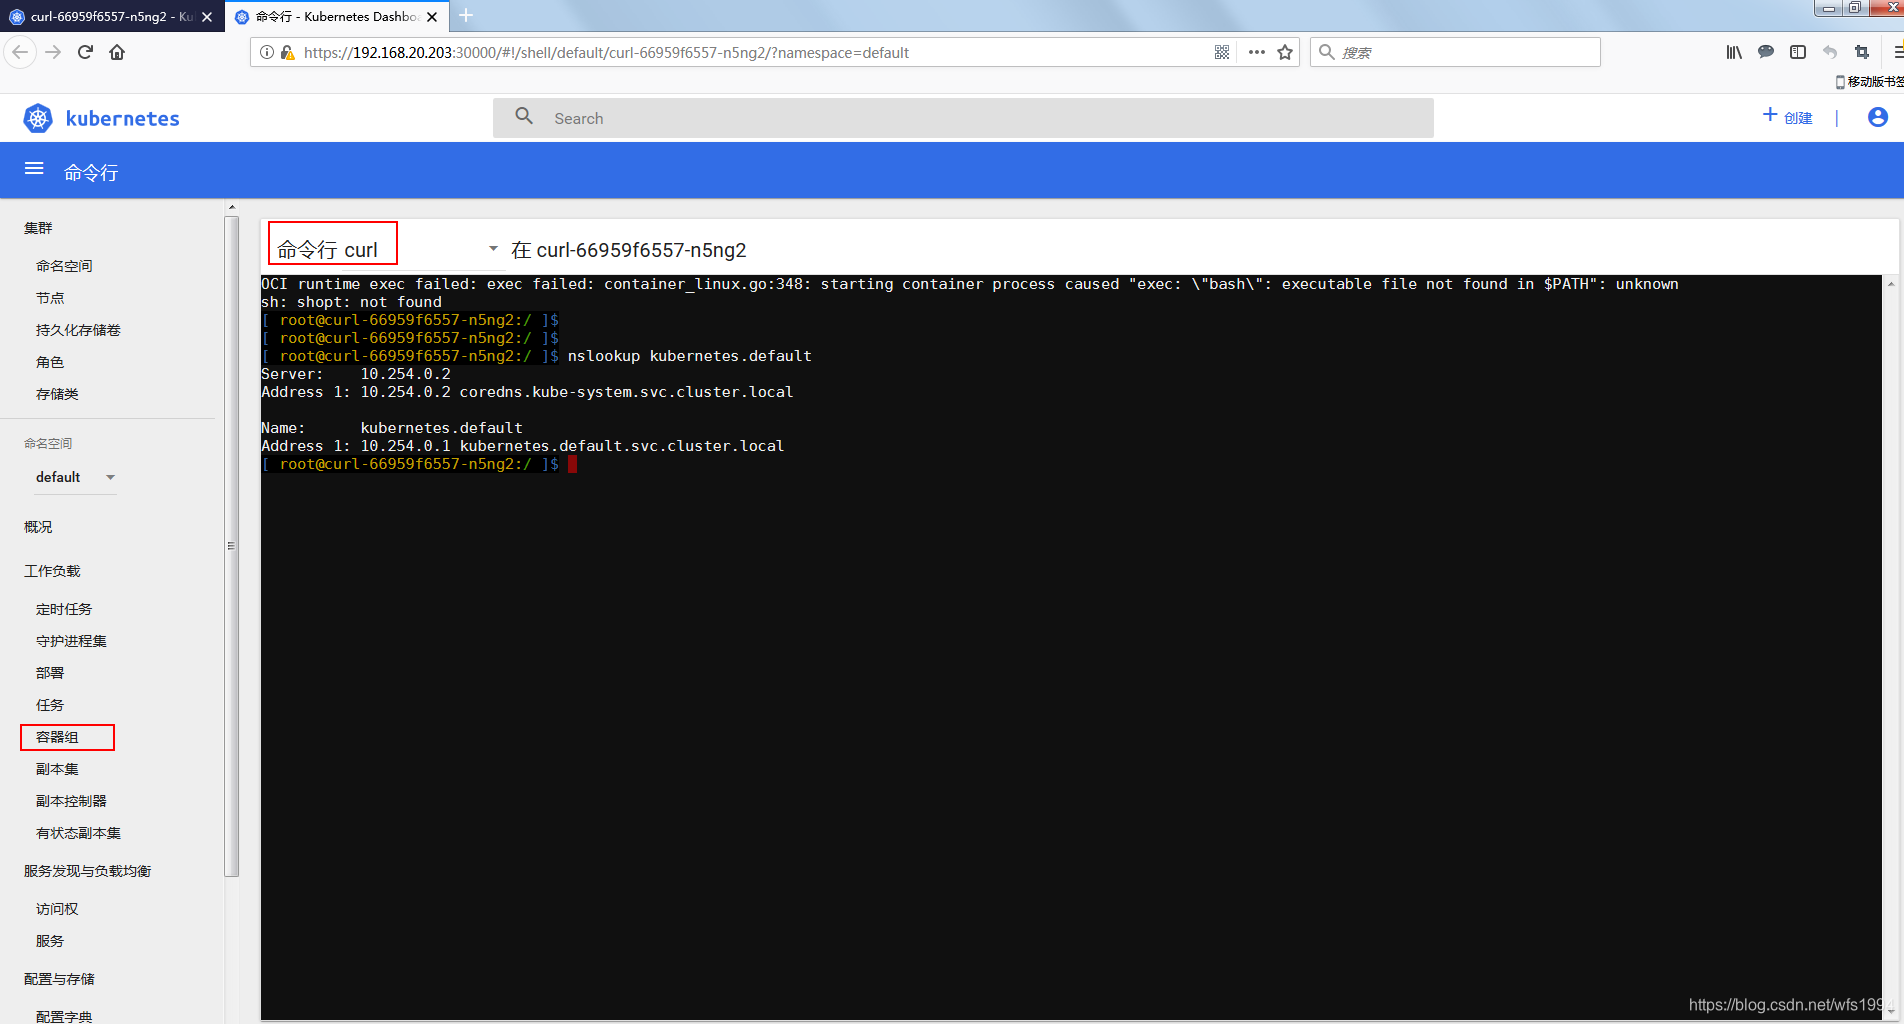Screen dimensions: 1904x1024
Task: Click the browser 搜索 search box
Action: (x=1455, y=52)
